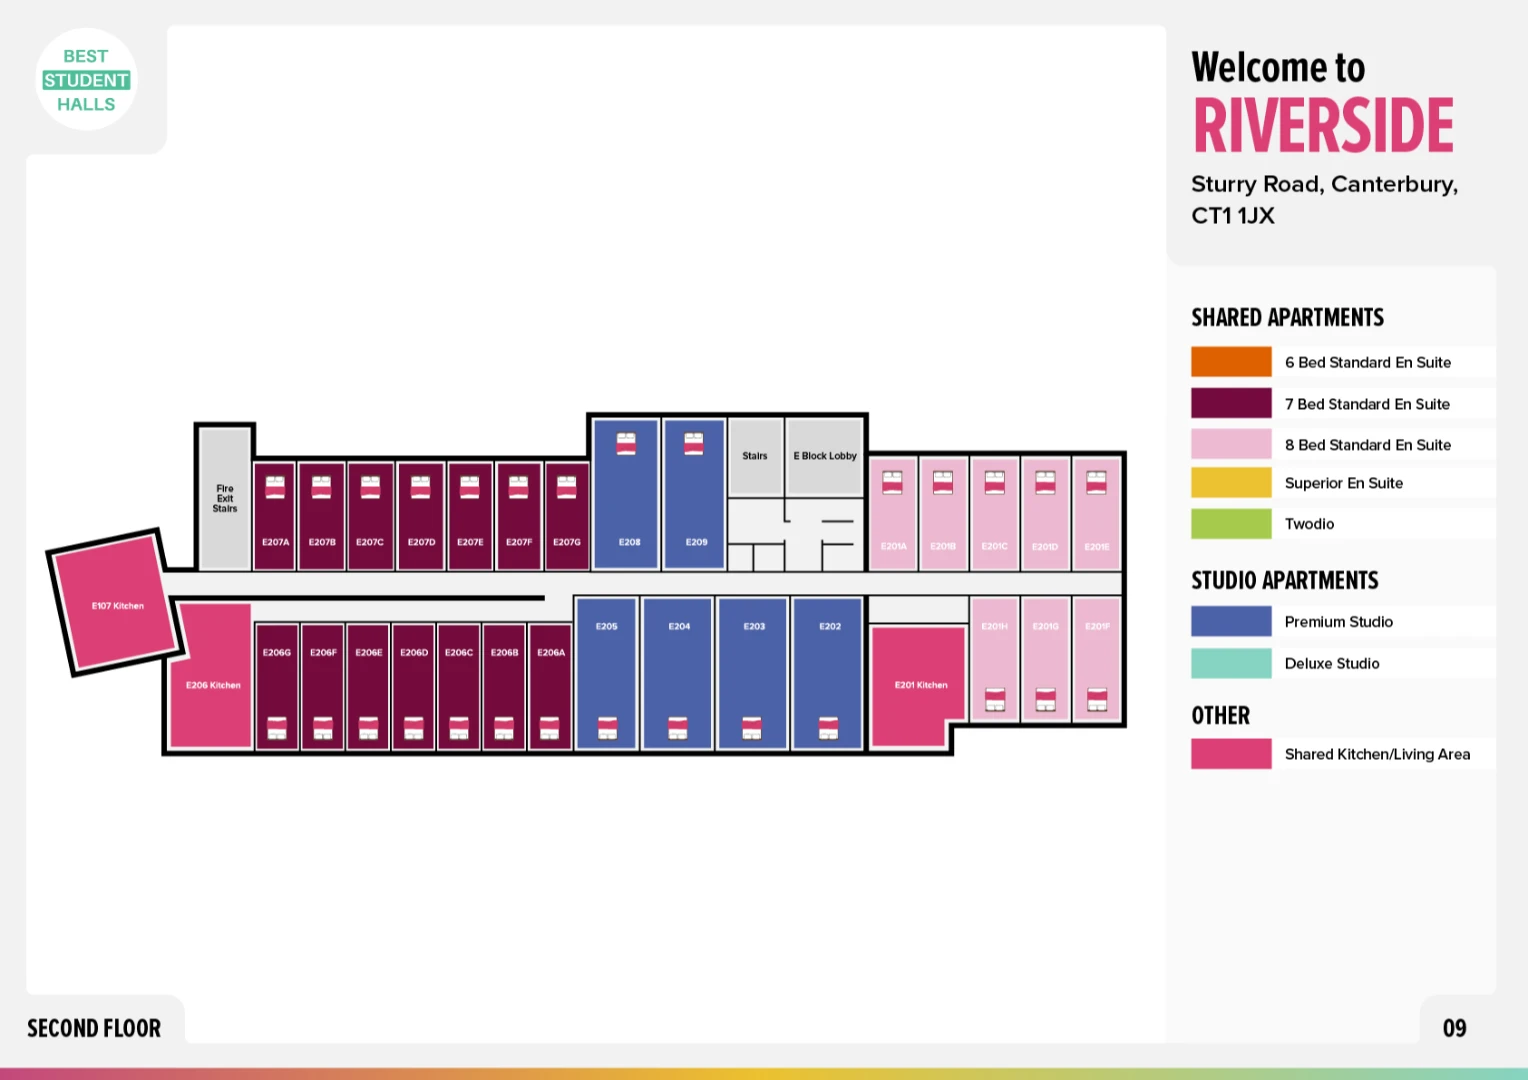Click the bed icon in room E207F

[x=518, y=487]
